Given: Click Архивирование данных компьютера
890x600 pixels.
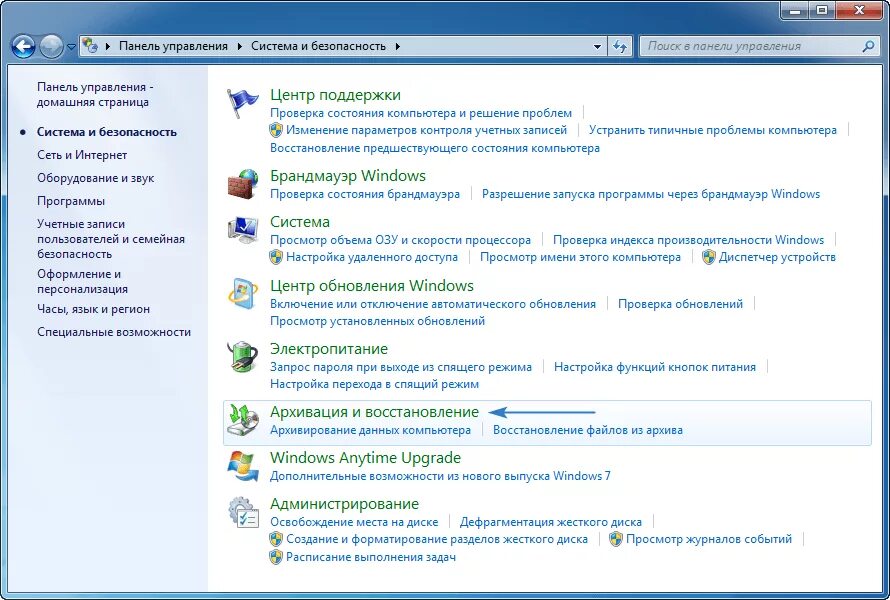Looking at the screenshot, I should click(370, 430).
